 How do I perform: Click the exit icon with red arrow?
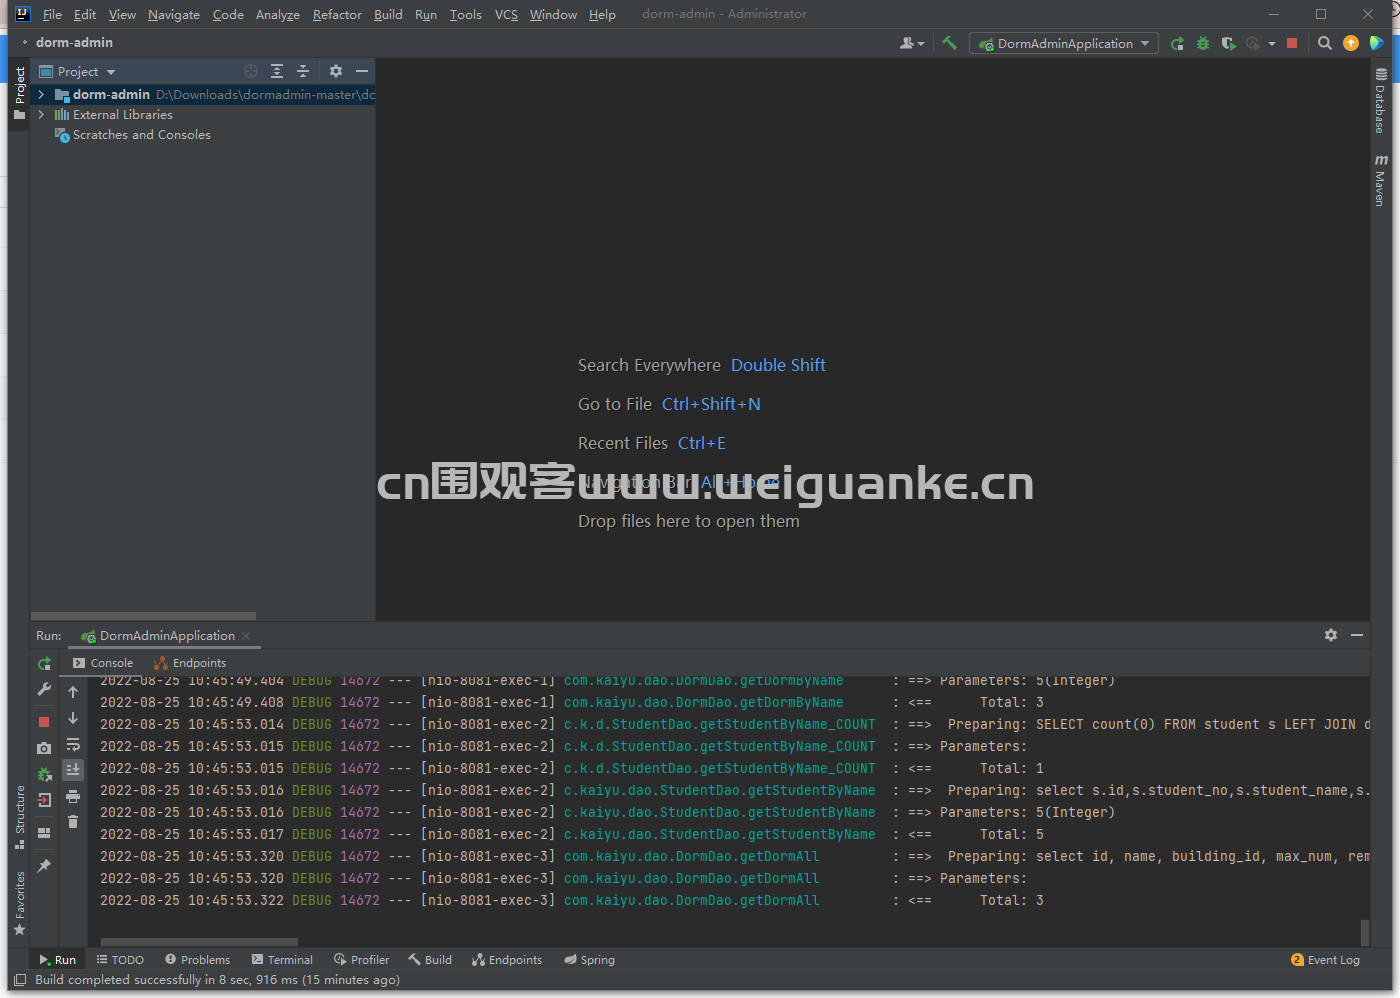coord(44,800)
